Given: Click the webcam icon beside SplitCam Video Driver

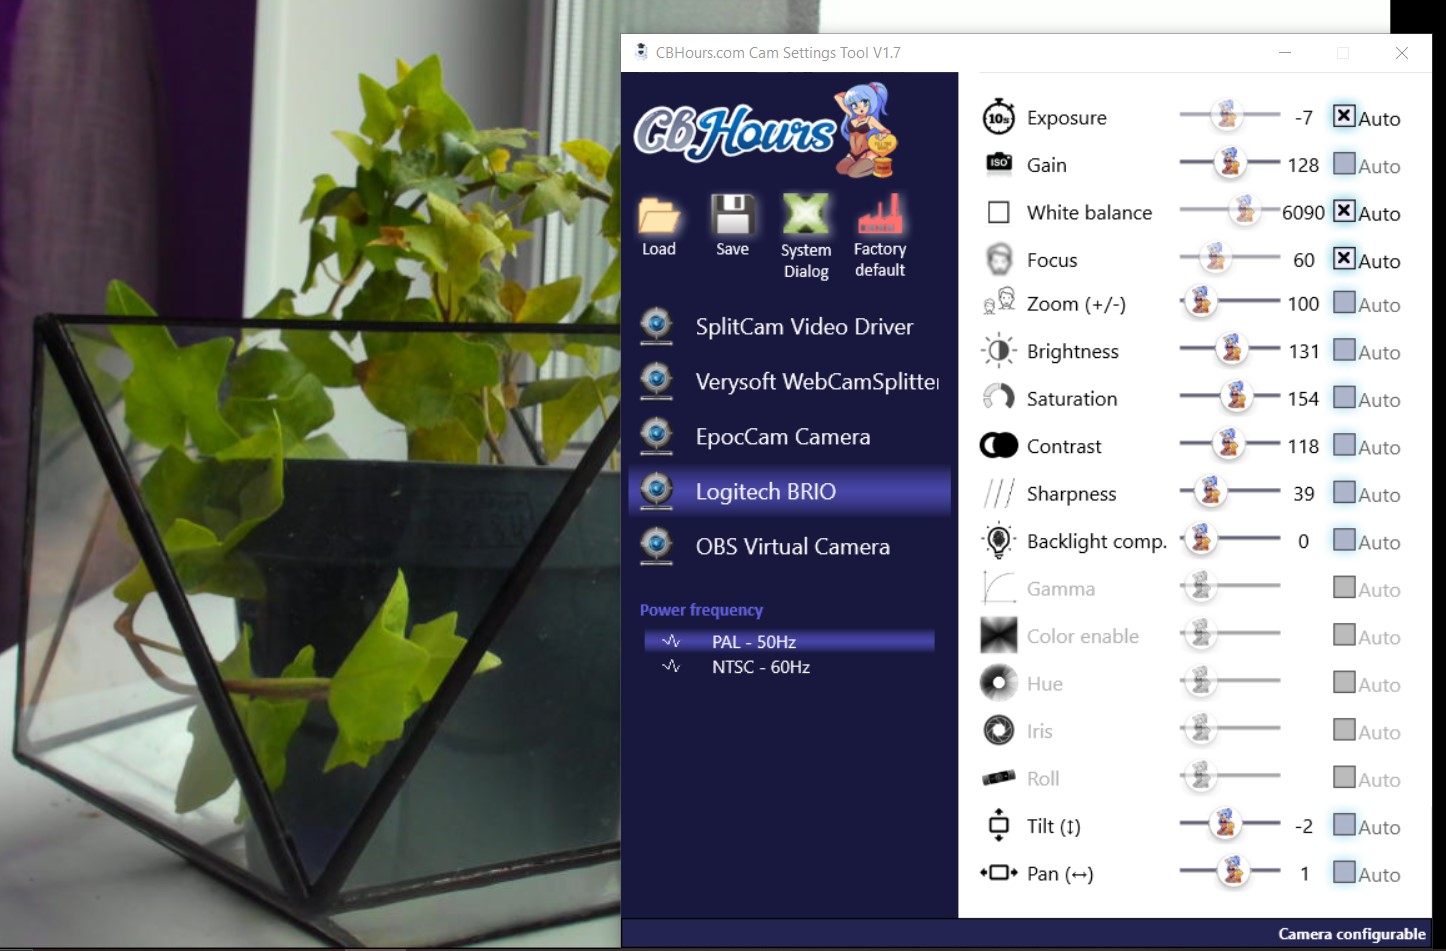Looking at the screenshot, I should [x=656, y=326].
